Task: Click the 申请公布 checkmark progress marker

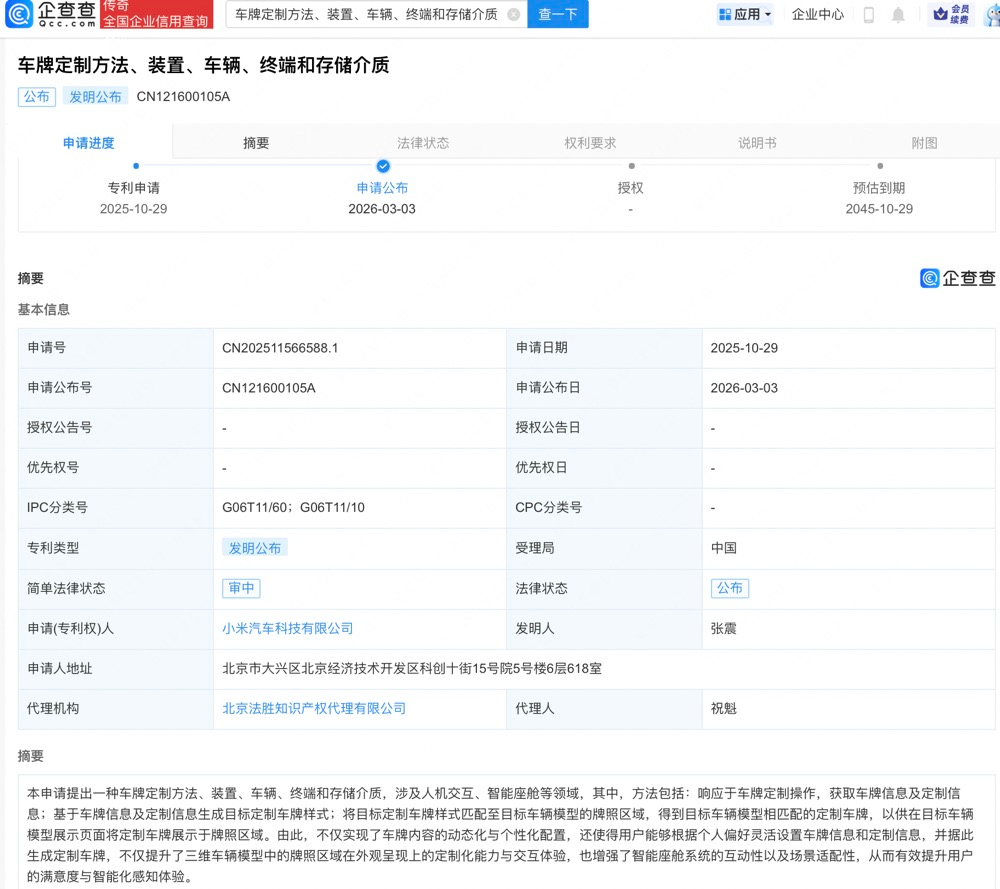Action: tap(383, 166)
